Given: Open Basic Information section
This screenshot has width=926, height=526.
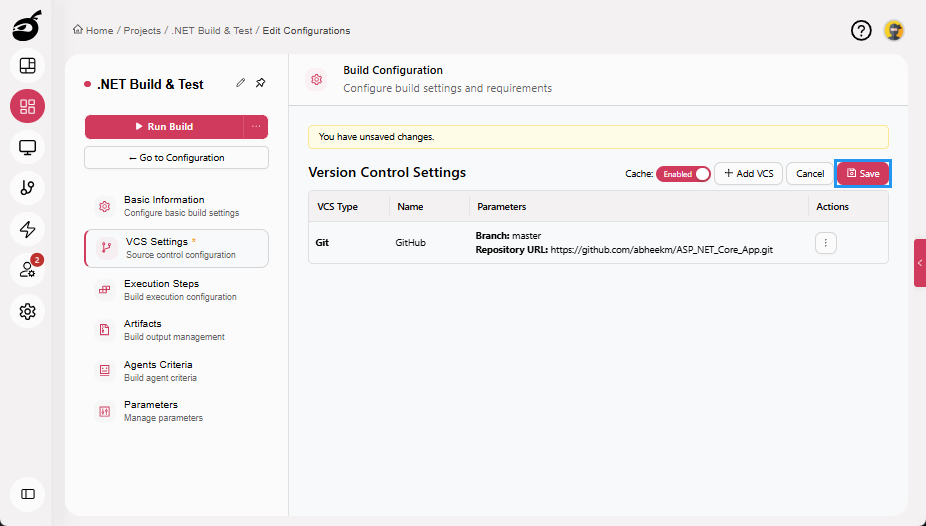Looking at the screenshot, I should 176,206.
